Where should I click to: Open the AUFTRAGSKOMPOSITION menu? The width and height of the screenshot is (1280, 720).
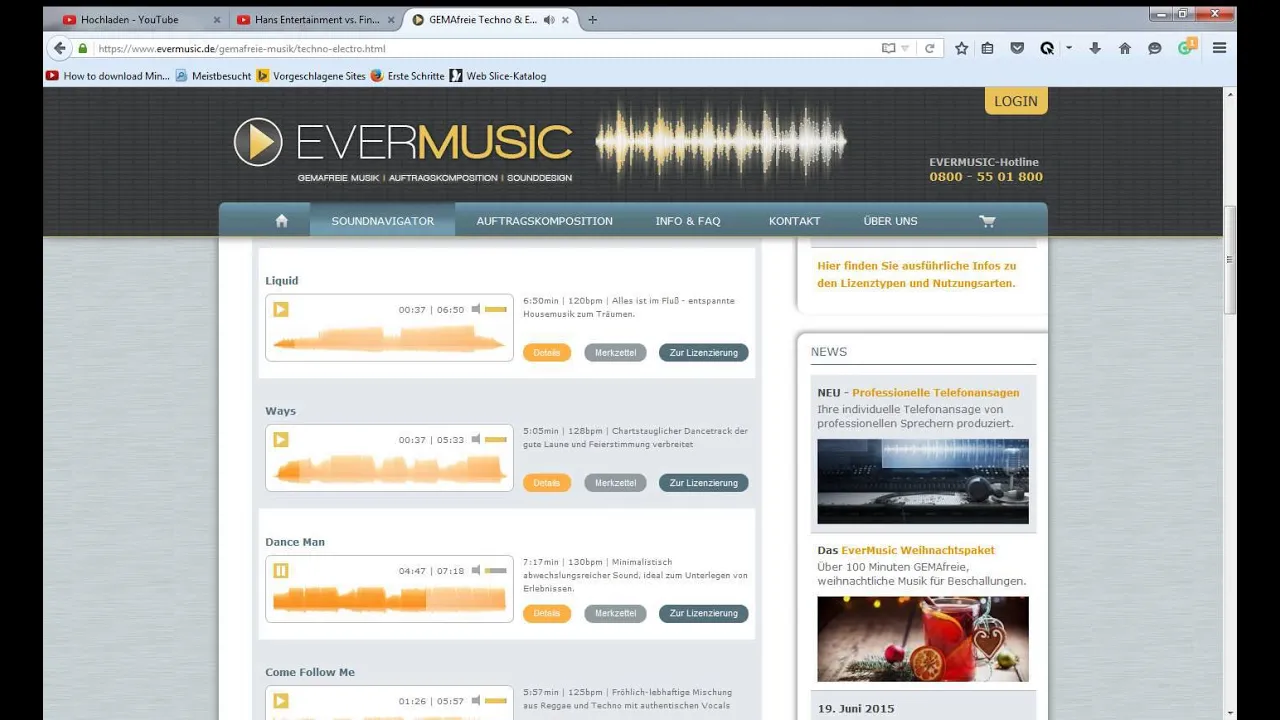545,221
